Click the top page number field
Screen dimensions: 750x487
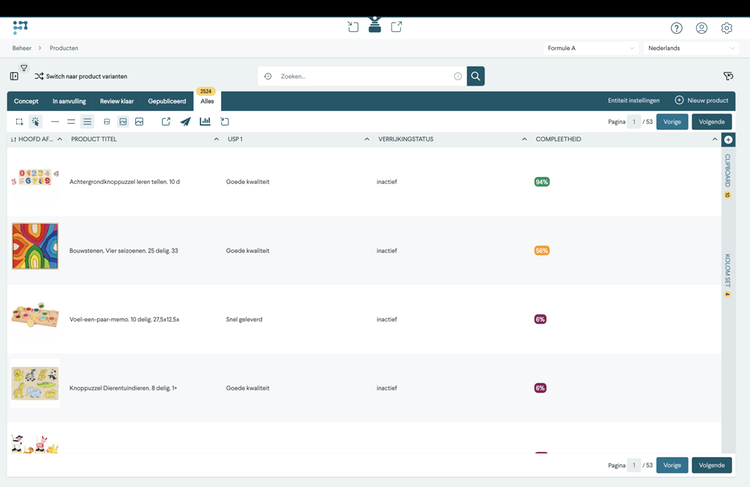pyautogui.click(x=634, y=122)
